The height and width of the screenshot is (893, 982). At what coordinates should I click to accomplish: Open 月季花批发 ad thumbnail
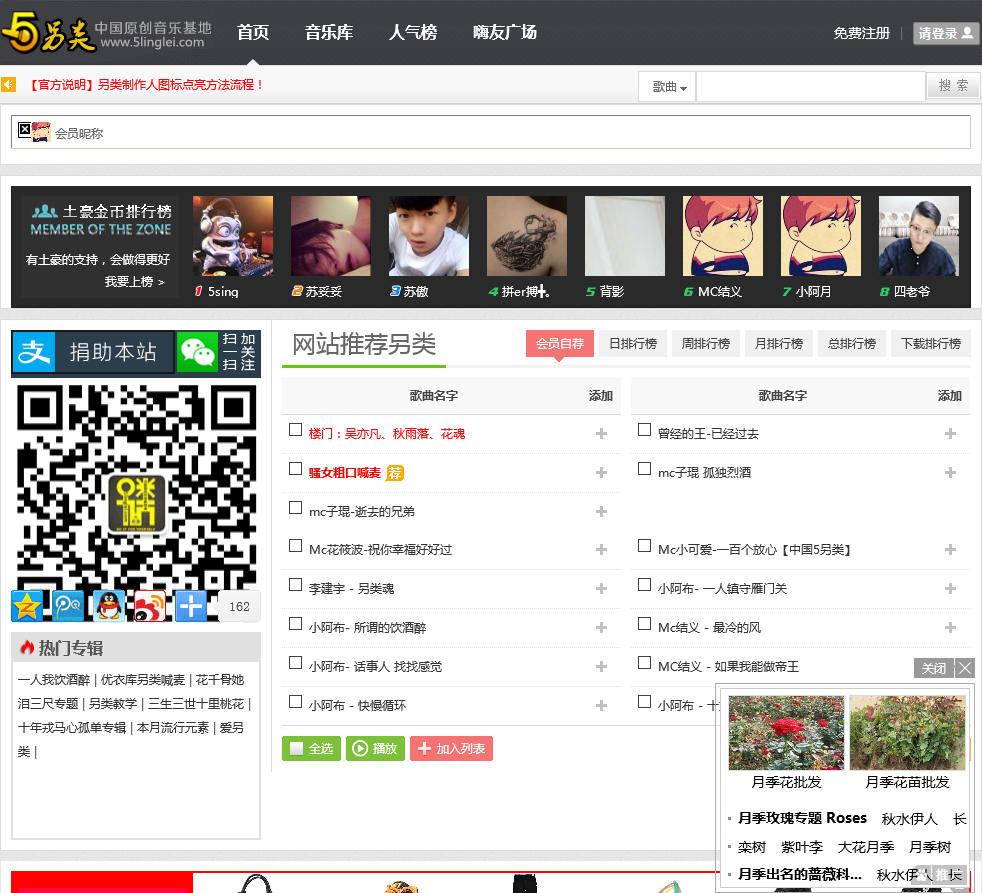click(x=787, y=733)
